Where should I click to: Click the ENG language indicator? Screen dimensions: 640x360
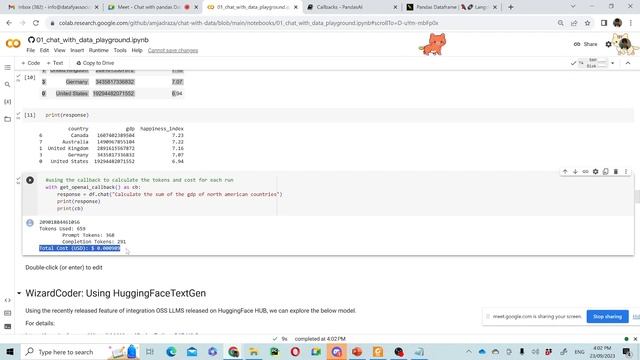579,351
